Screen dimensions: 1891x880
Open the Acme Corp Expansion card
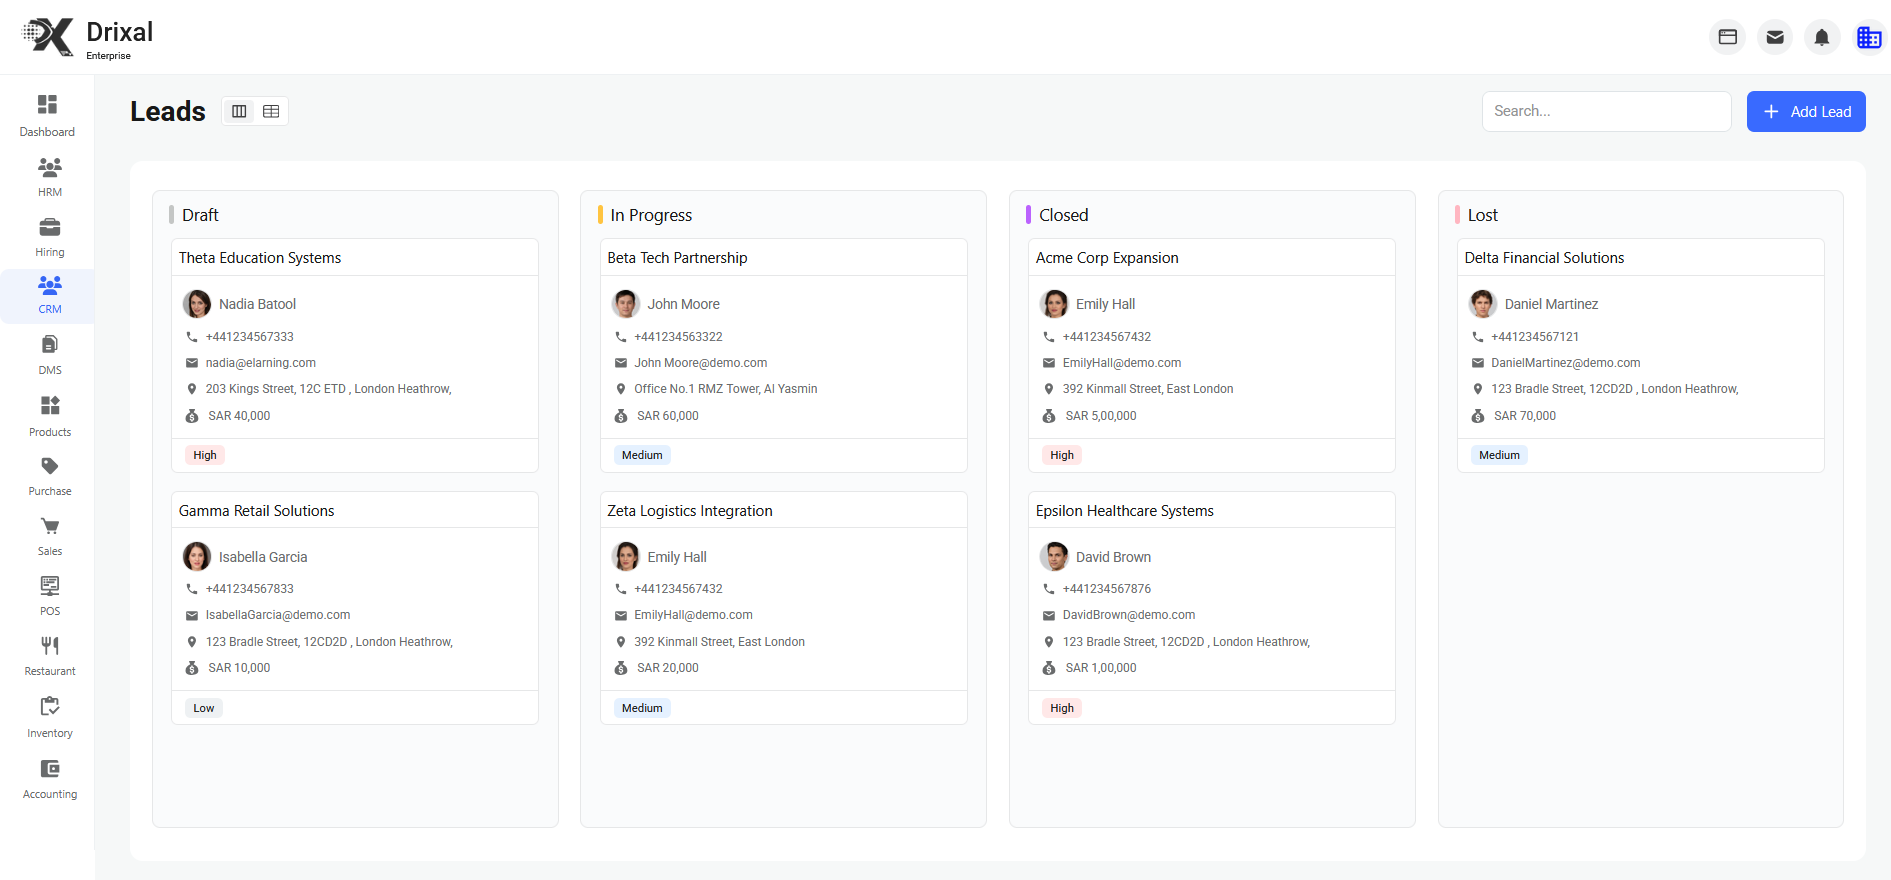pyautogui.click(x=1107, y=258)
